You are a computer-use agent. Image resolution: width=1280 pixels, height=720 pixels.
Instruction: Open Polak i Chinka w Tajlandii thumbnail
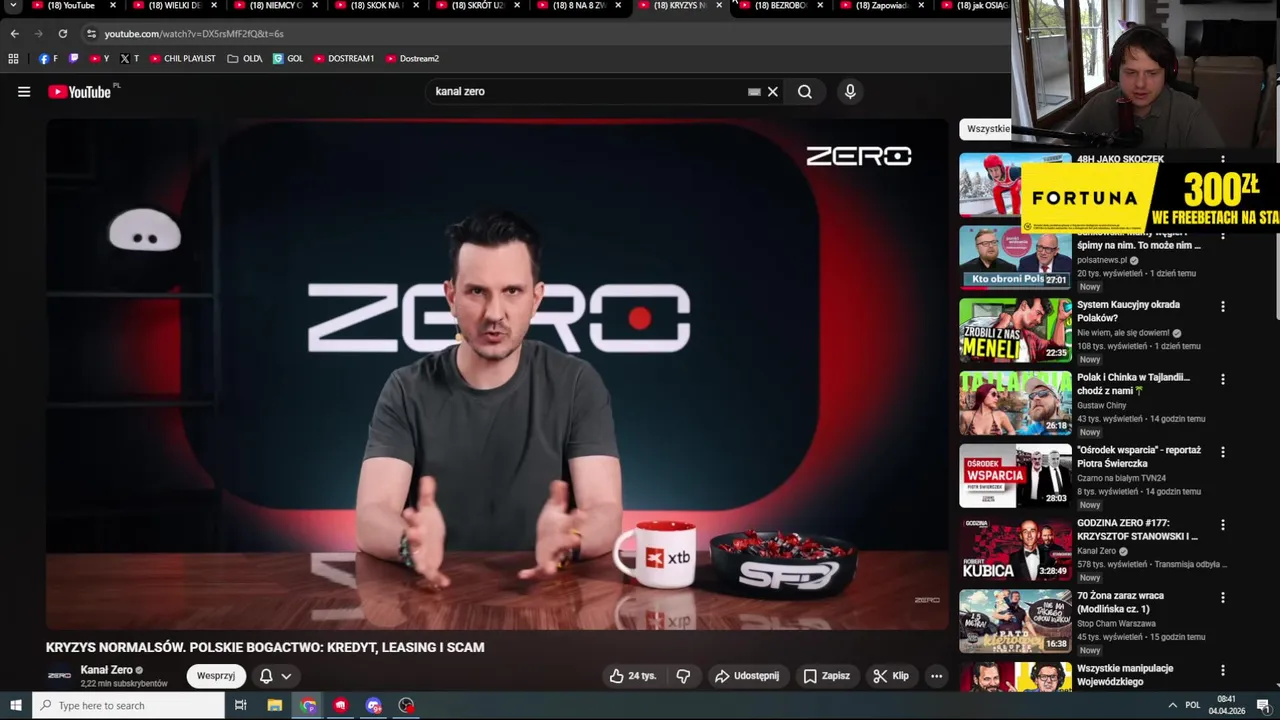1015,403
